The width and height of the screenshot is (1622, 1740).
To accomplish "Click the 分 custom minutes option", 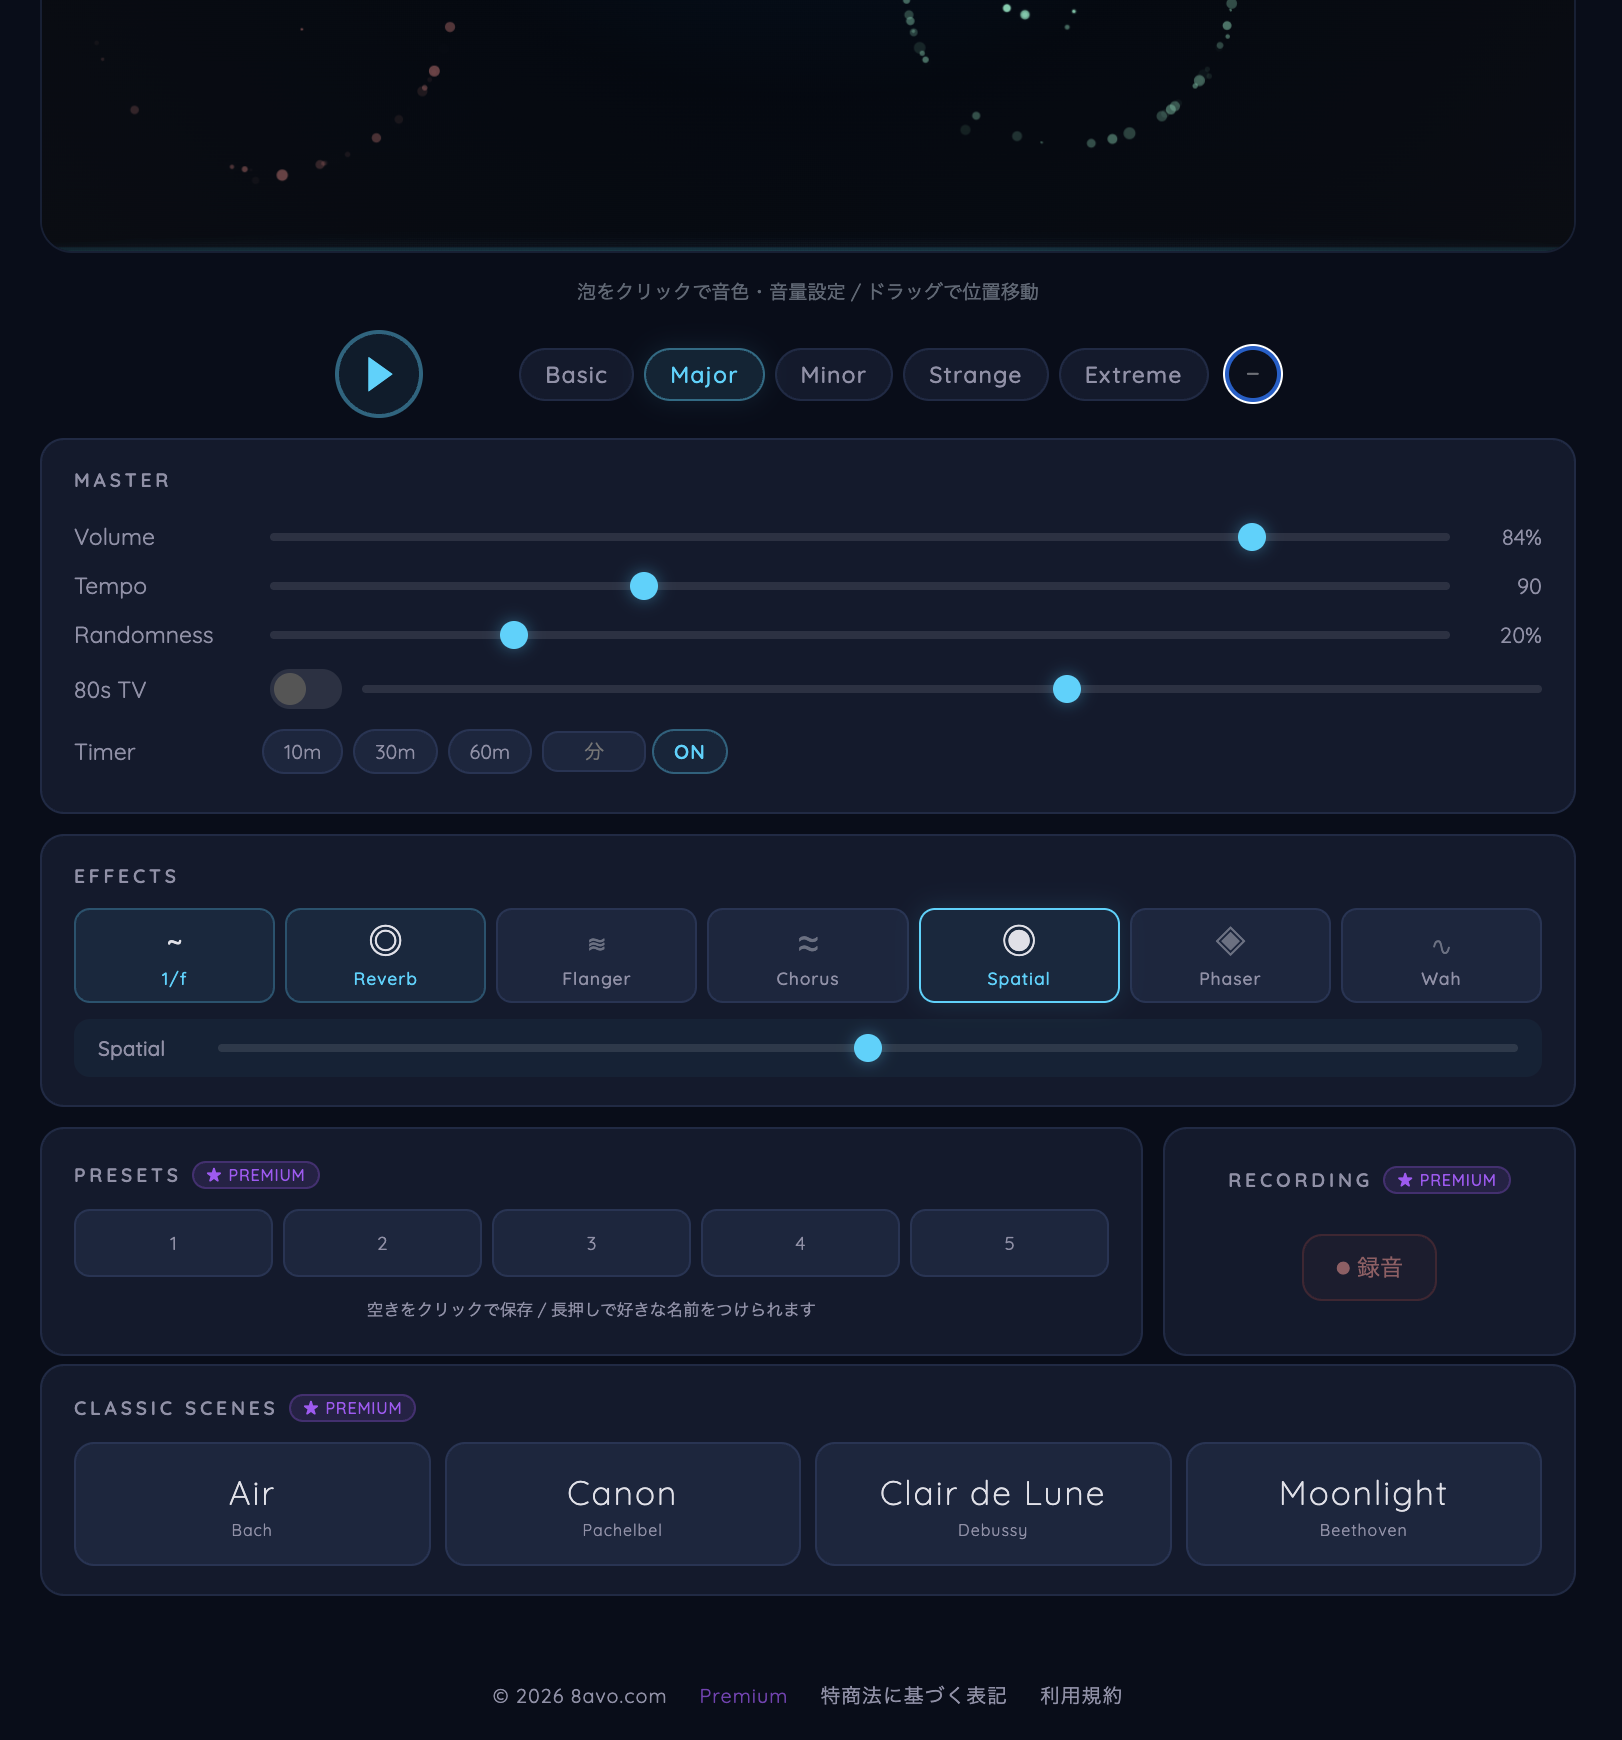I will tap(593, 751).
